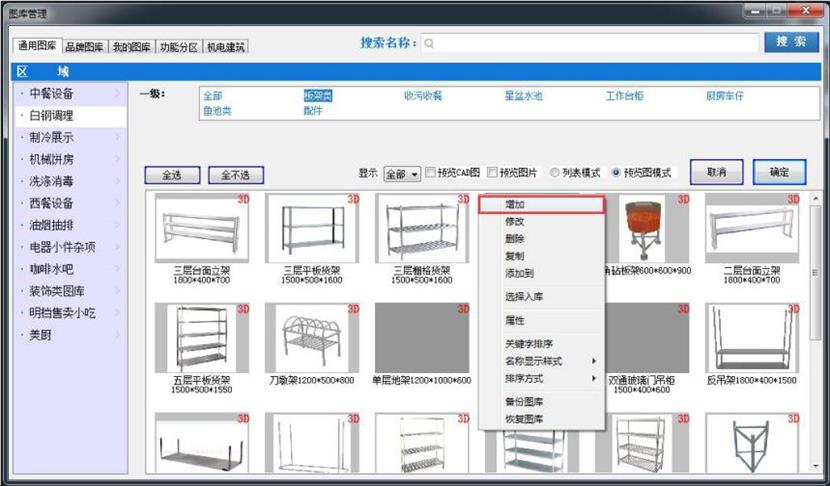830x486 pixels.
Task: Select 美厨 in the region list
Action: pyautogui.click(x=70, y=335)
